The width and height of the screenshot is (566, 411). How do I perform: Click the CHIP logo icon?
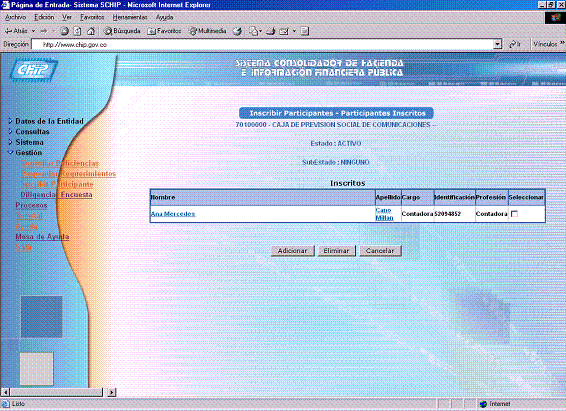coord(34,69)
